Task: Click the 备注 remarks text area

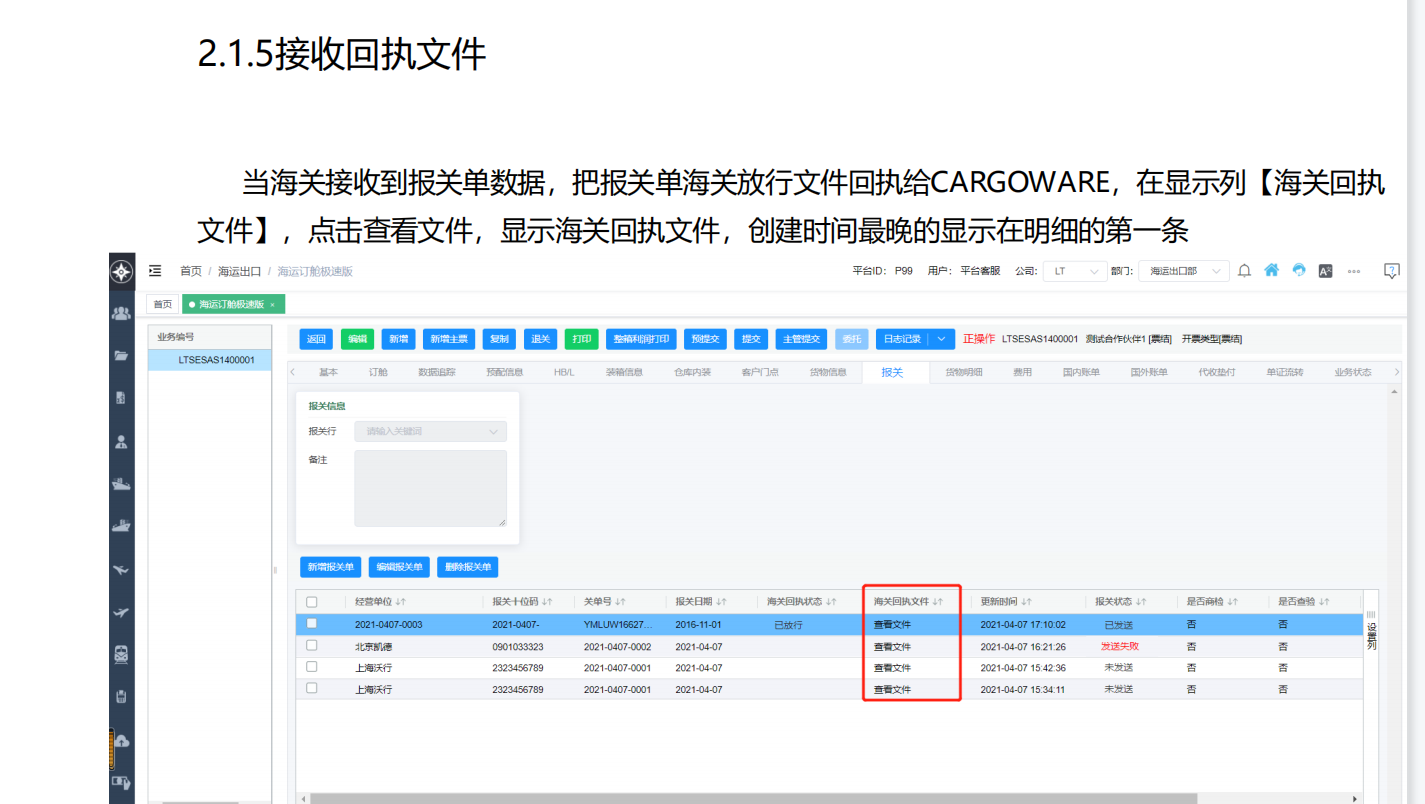Action: tap(430, 488)
